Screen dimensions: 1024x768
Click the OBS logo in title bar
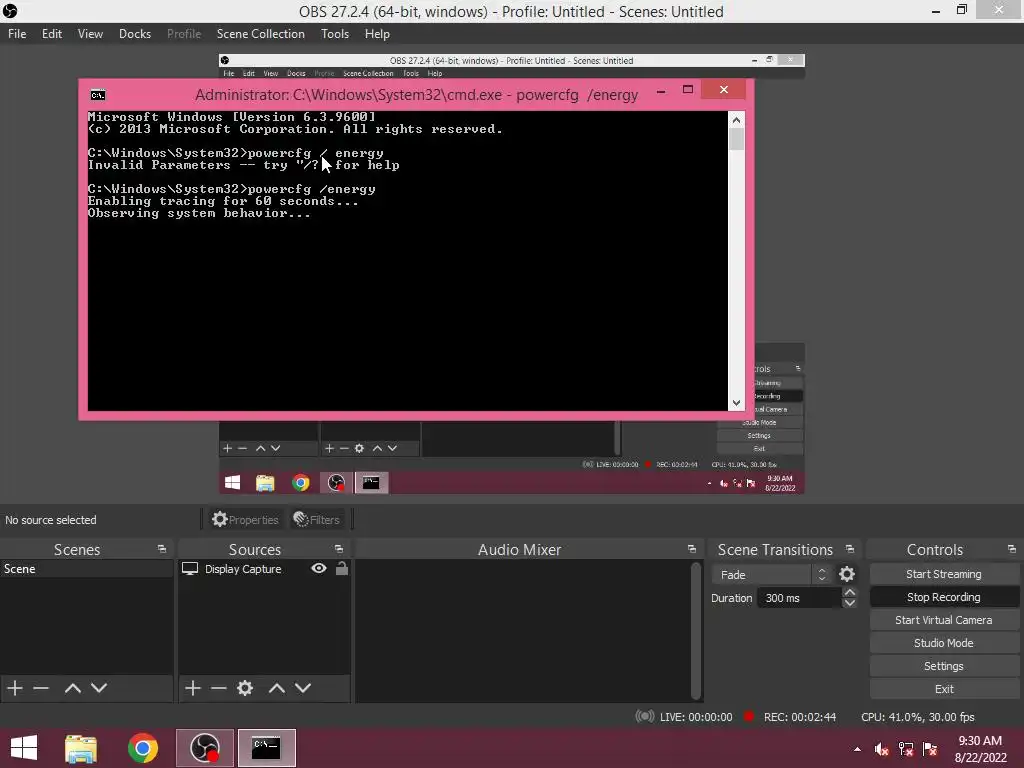click(x=10, y=10)
